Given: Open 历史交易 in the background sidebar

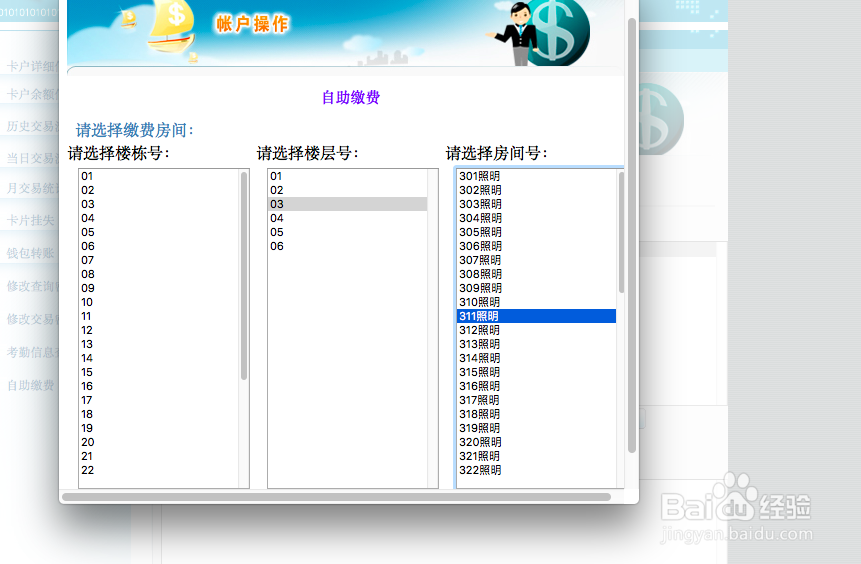Looking at the screenshot, I should tap(32, 126).
